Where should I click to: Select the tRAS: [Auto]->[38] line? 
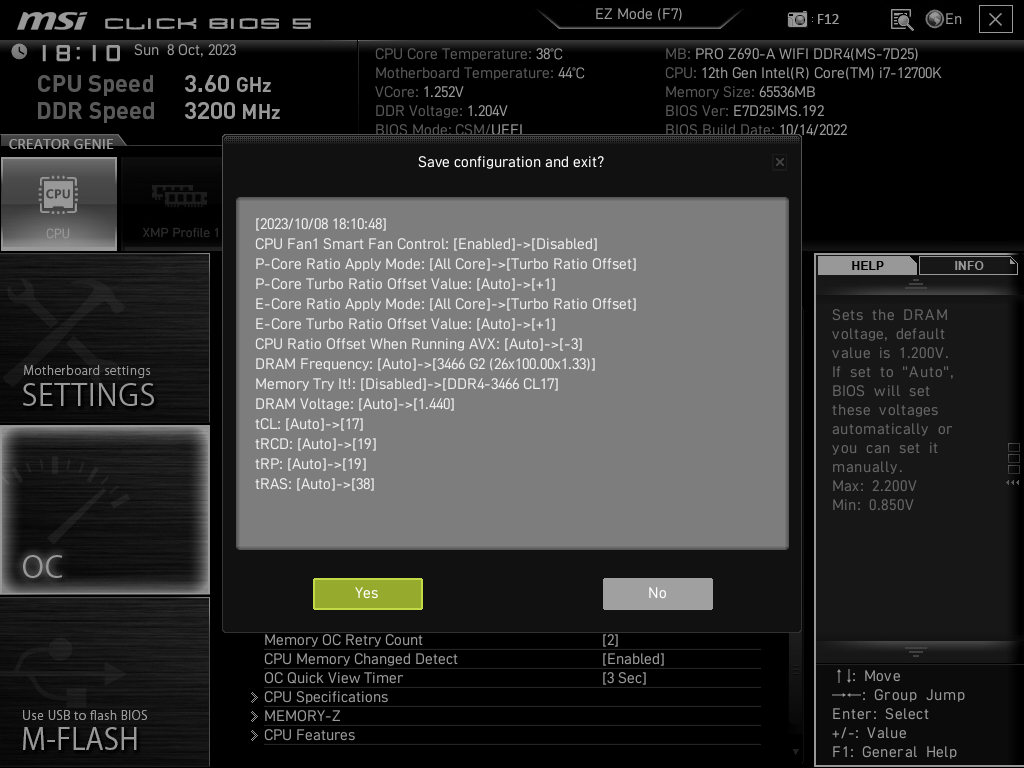click(x=314, y=484)
